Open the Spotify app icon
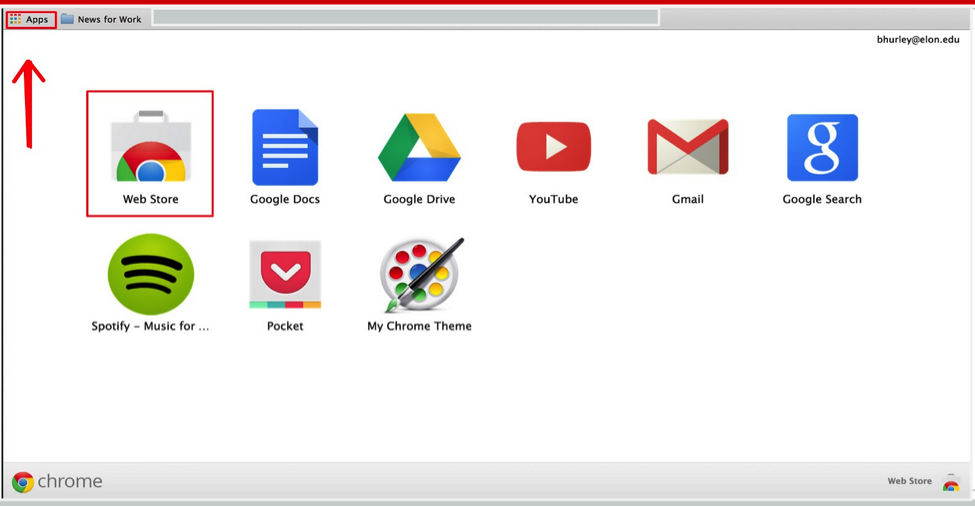Viewport: 975px width, 507px height. pyautogui.click(x=150, y=274)
